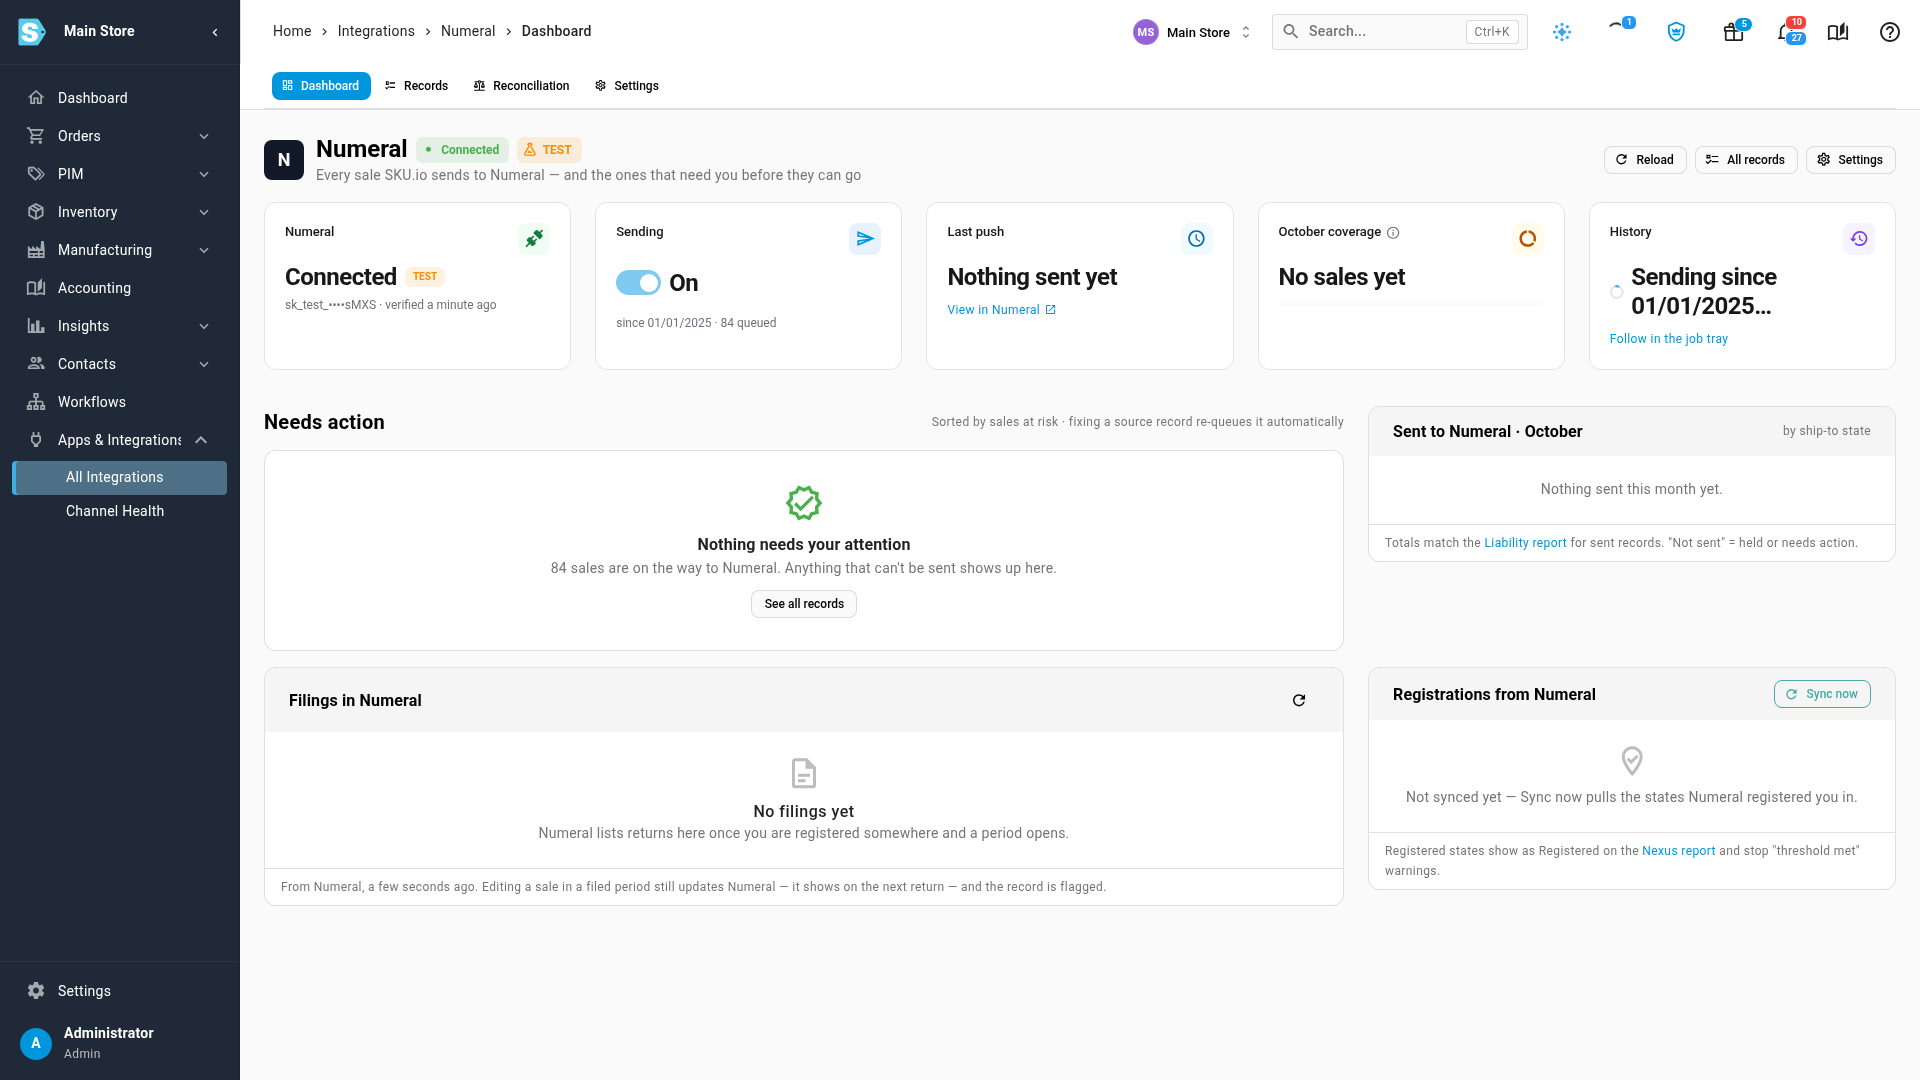Click the job tray icon with badge 1
Image resolution: width=1920 pixels, height=1080 pixels.
point(1618,28)
